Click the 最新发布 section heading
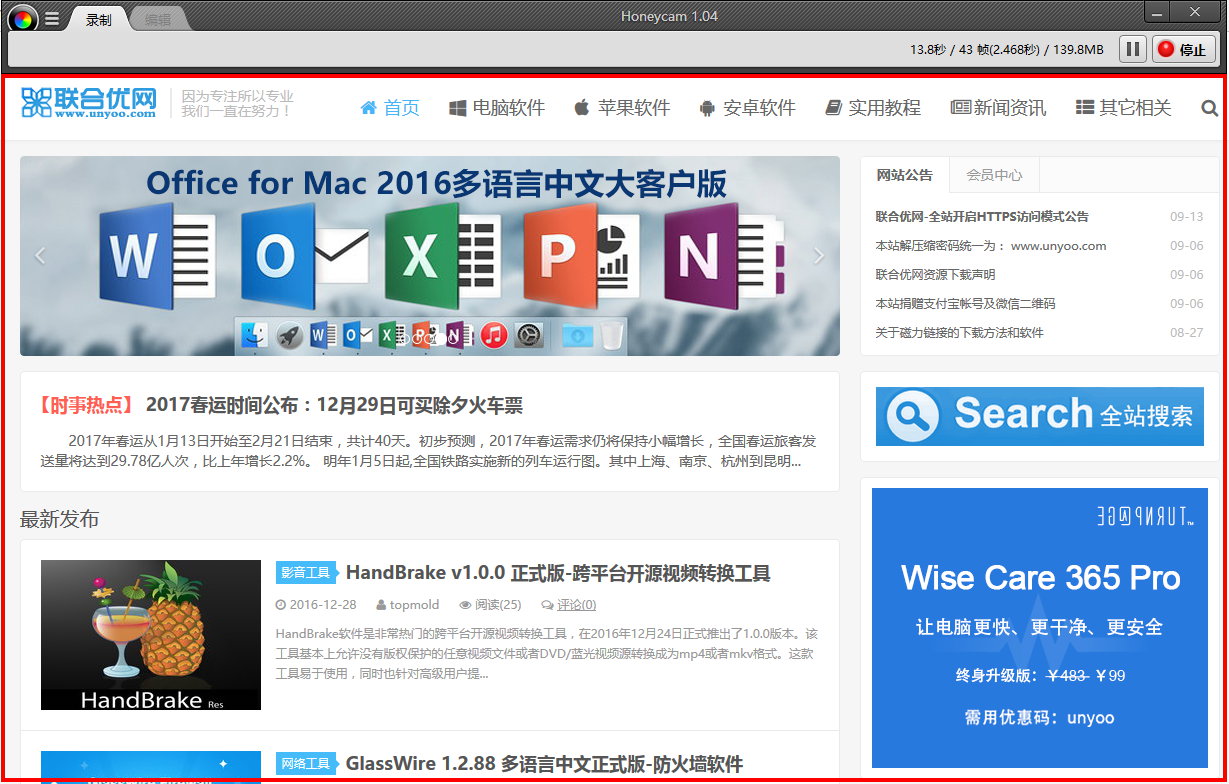The height and width of the screenshot is (784, 1229). 59,519
